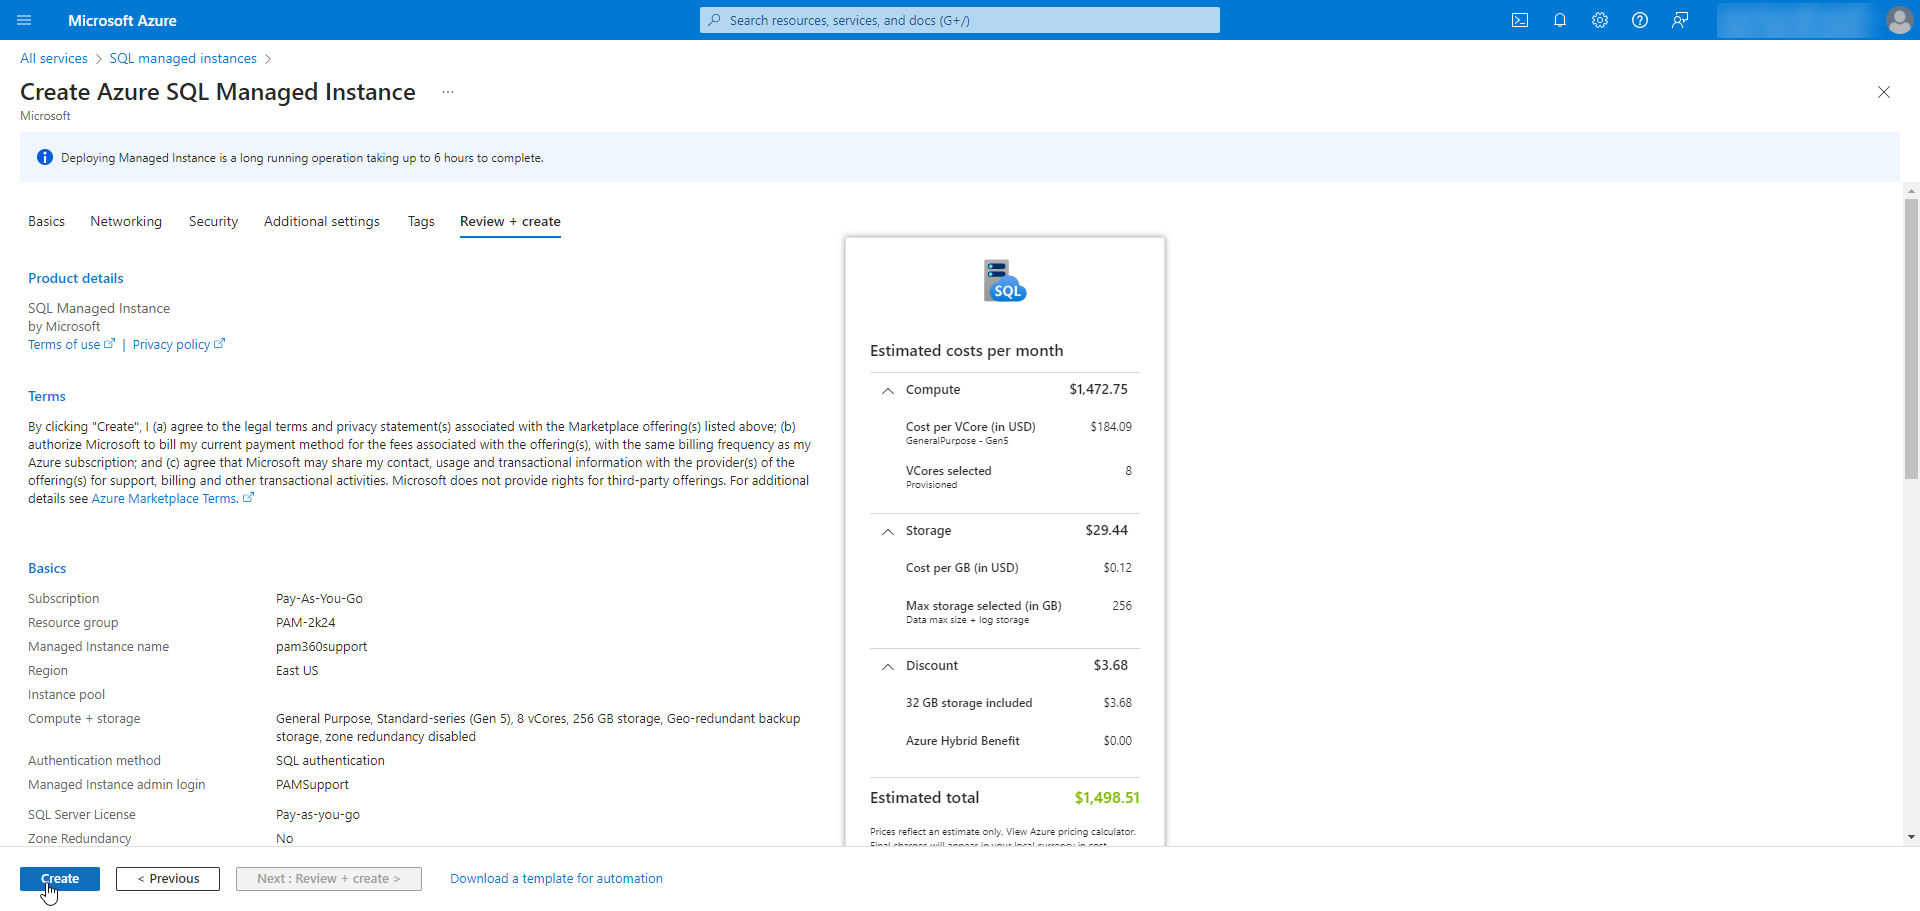Open the SQL managed instances breadcrumb

(x=182, y=58)
